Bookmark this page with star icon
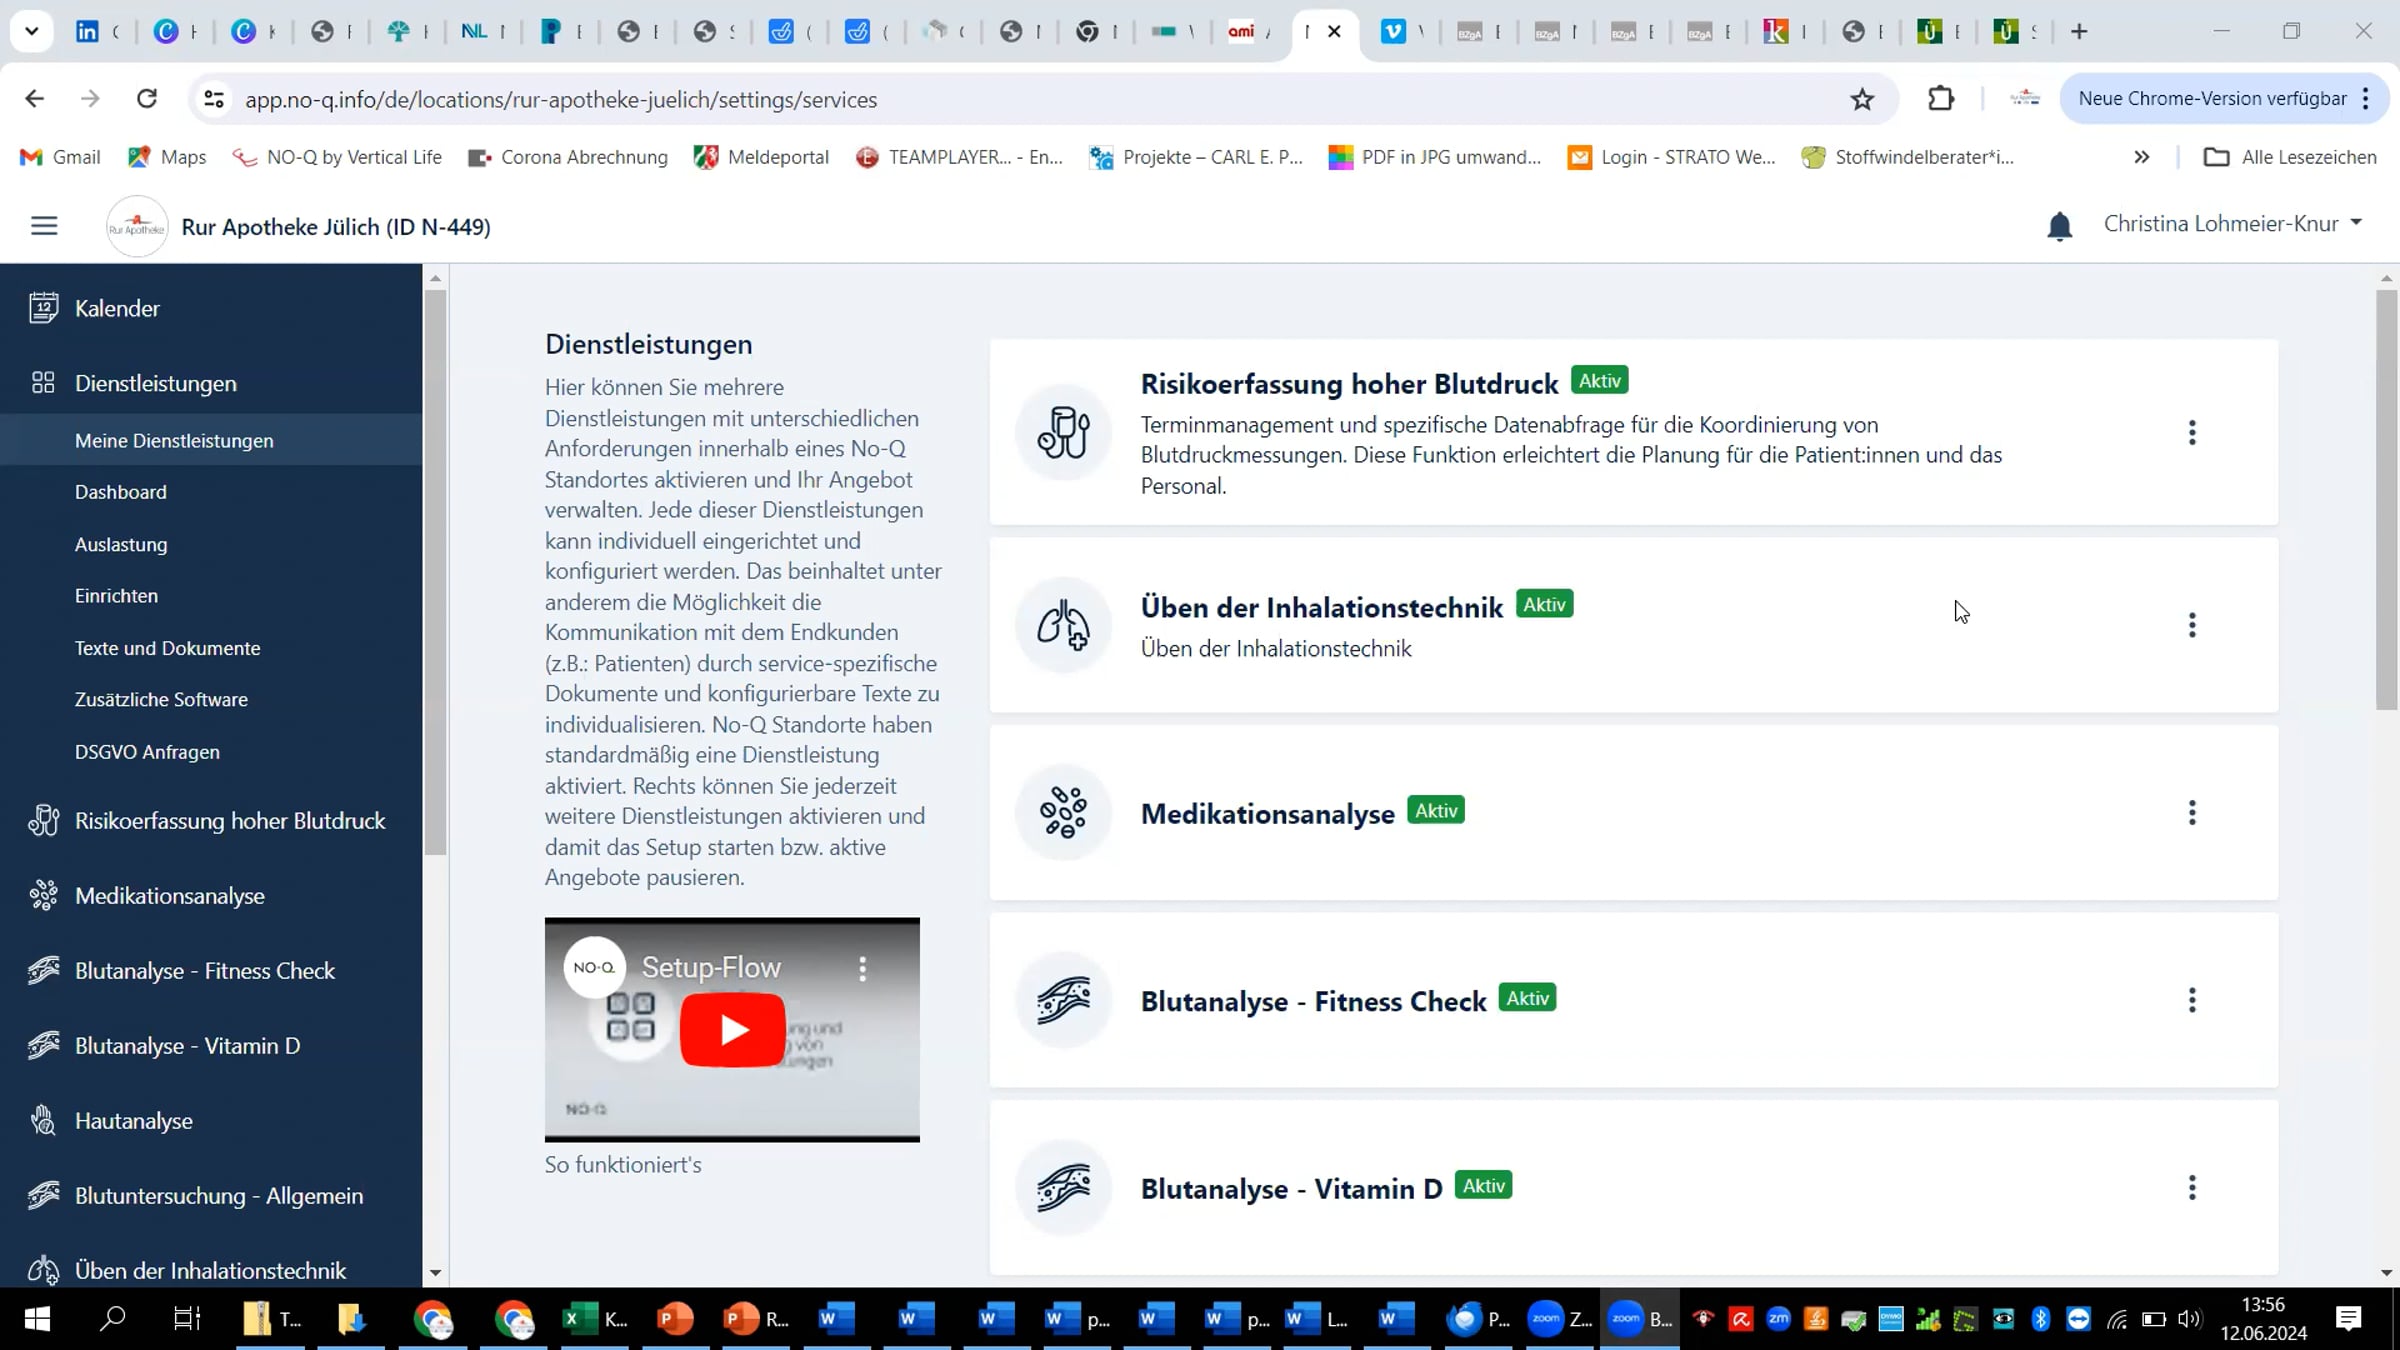Screen dimensions: 2400x1350 [x=1862, y=99]
